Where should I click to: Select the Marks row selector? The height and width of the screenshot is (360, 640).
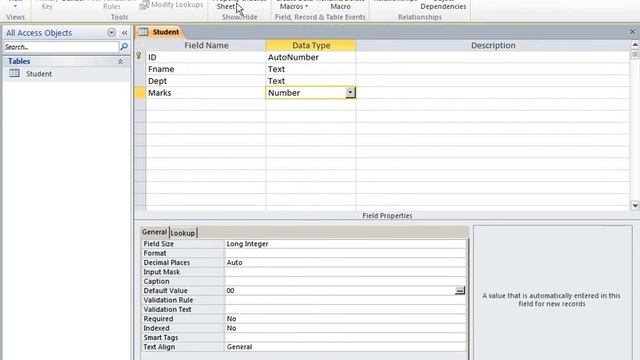pos(140,93)
